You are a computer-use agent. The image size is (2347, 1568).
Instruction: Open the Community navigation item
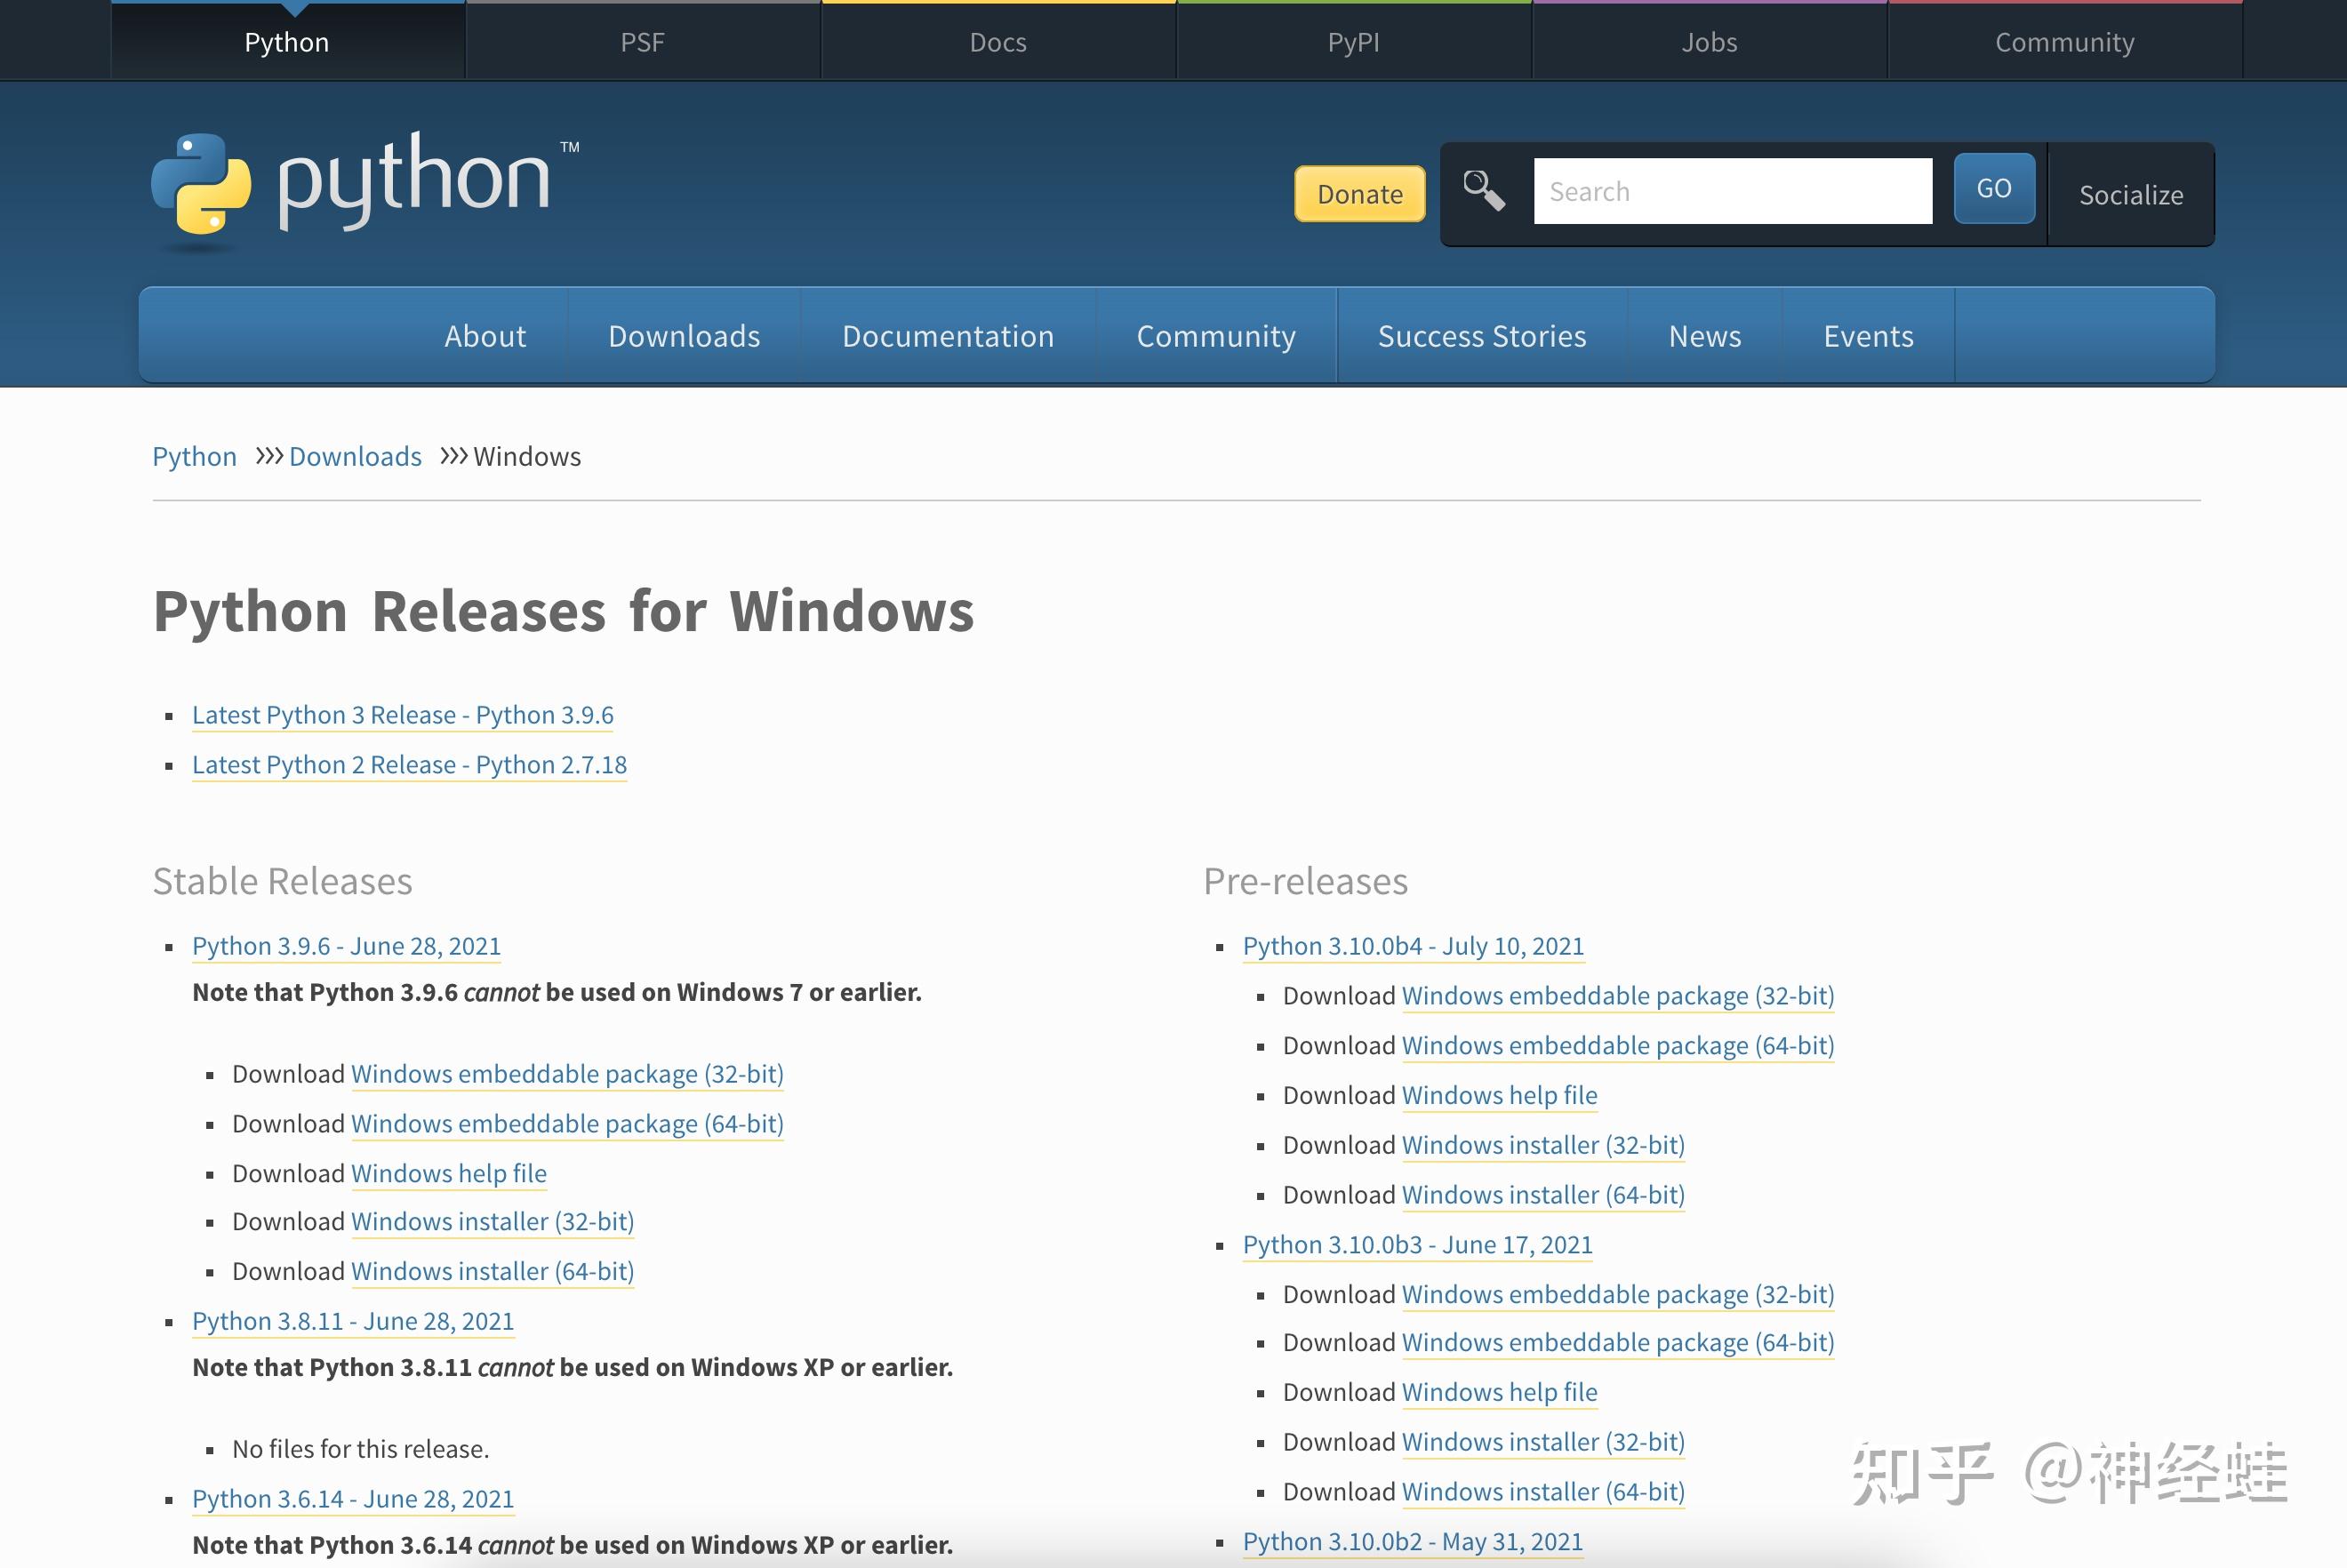[1215, 336]
